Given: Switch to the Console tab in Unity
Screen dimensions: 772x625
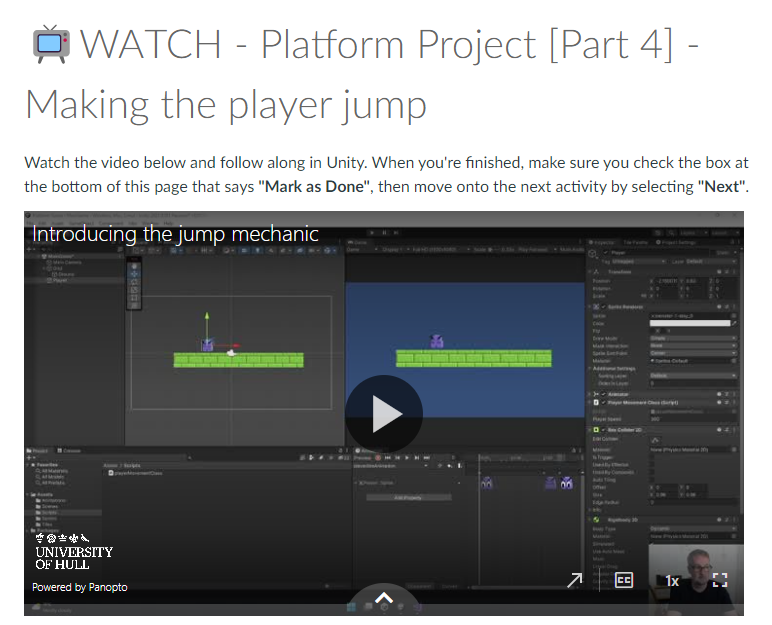Looking at the screenshot, I should pos(71,451).
